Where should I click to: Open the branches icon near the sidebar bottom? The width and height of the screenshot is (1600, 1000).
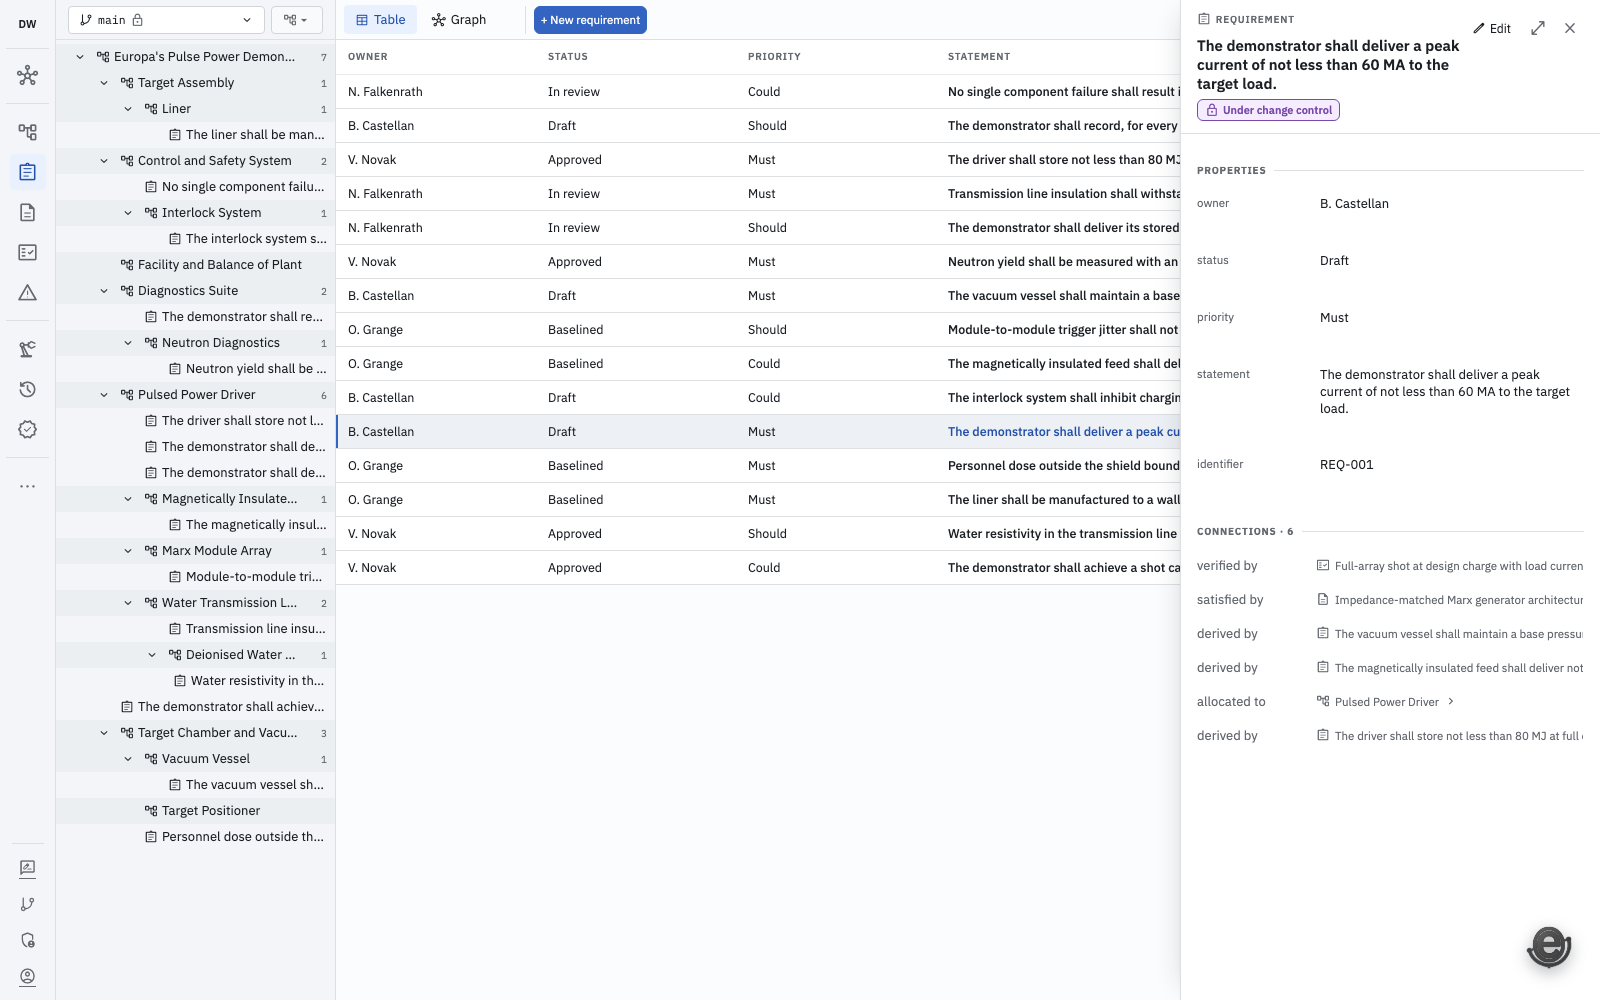click(x=27, y=904)
